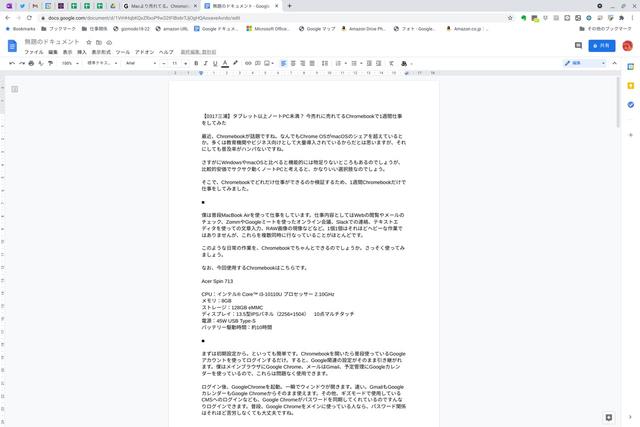Select left align
Screen dimensions: 640x427
284,63
